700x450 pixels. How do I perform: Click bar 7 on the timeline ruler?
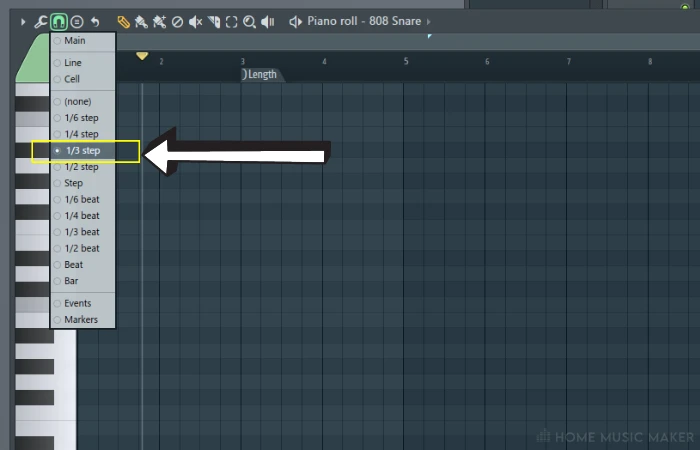tap(569, 62)
